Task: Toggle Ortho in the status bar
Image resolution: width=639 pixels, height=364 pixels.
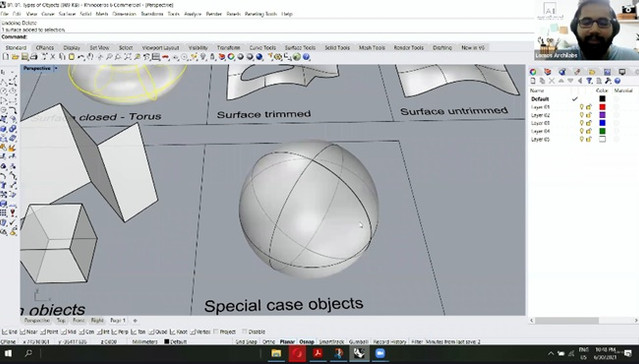Action: click(x=269, y=342)
